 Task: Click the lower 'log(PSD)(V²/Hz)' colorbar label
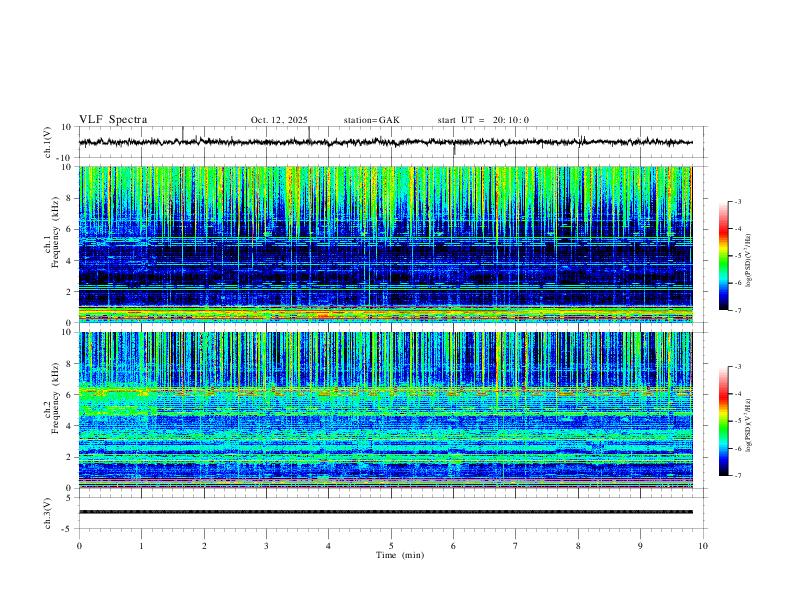[x=748, y=425]
